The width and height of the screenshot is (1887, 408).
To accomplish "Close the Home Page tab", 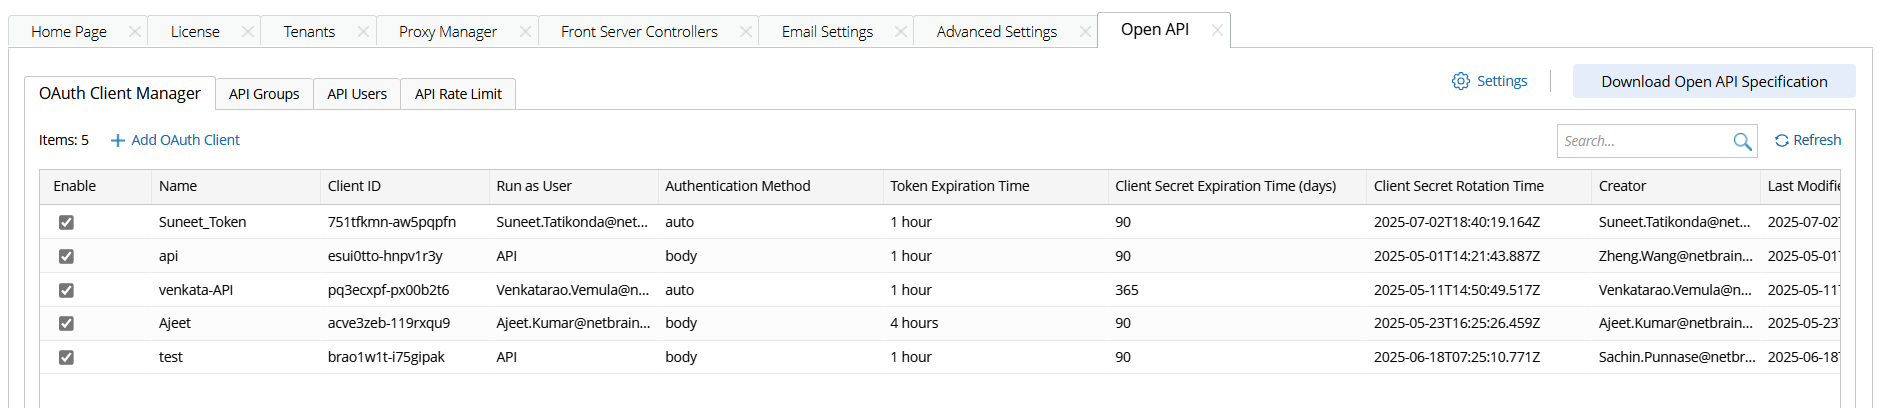I will [134, 32].
